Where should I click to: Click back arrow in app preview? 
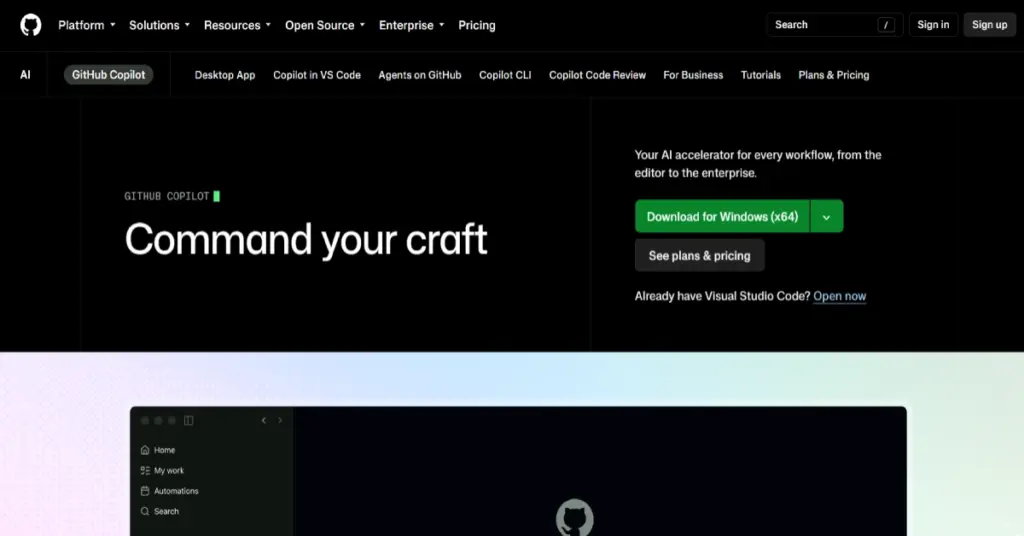click(x=264, y=420)
